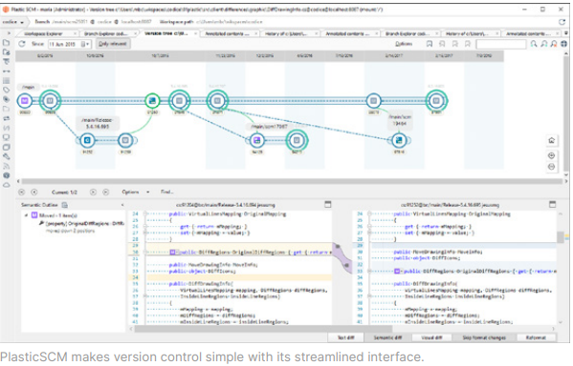Switch to Semantic diff mode
This screenshot has height=366, width=573.
(x=387, y=338)
